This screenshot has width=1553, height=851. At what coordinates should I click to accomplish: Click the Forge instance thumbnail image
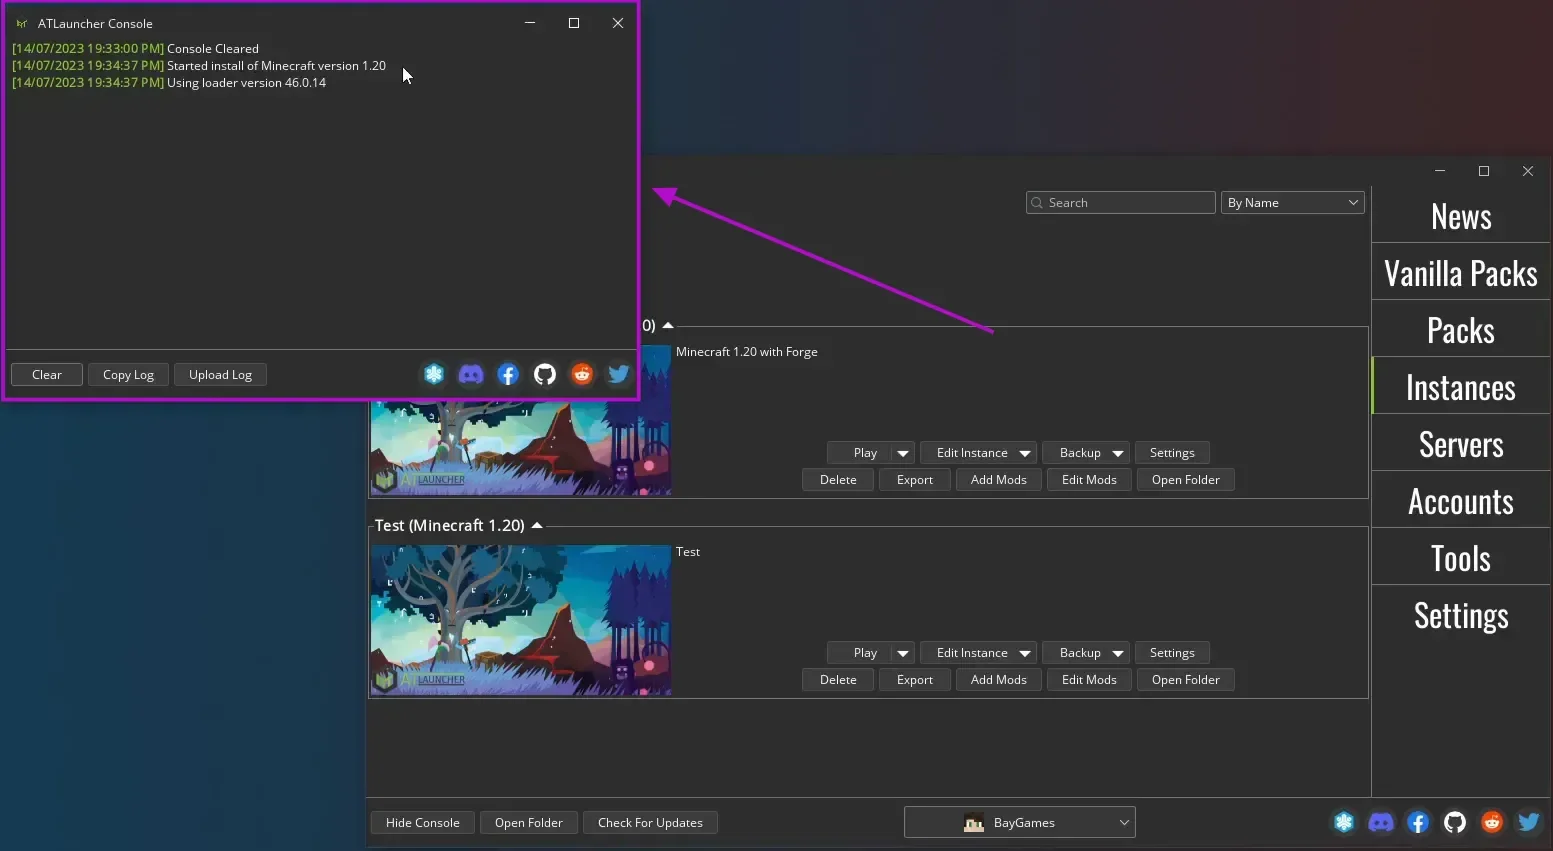(x=521, y=448)
